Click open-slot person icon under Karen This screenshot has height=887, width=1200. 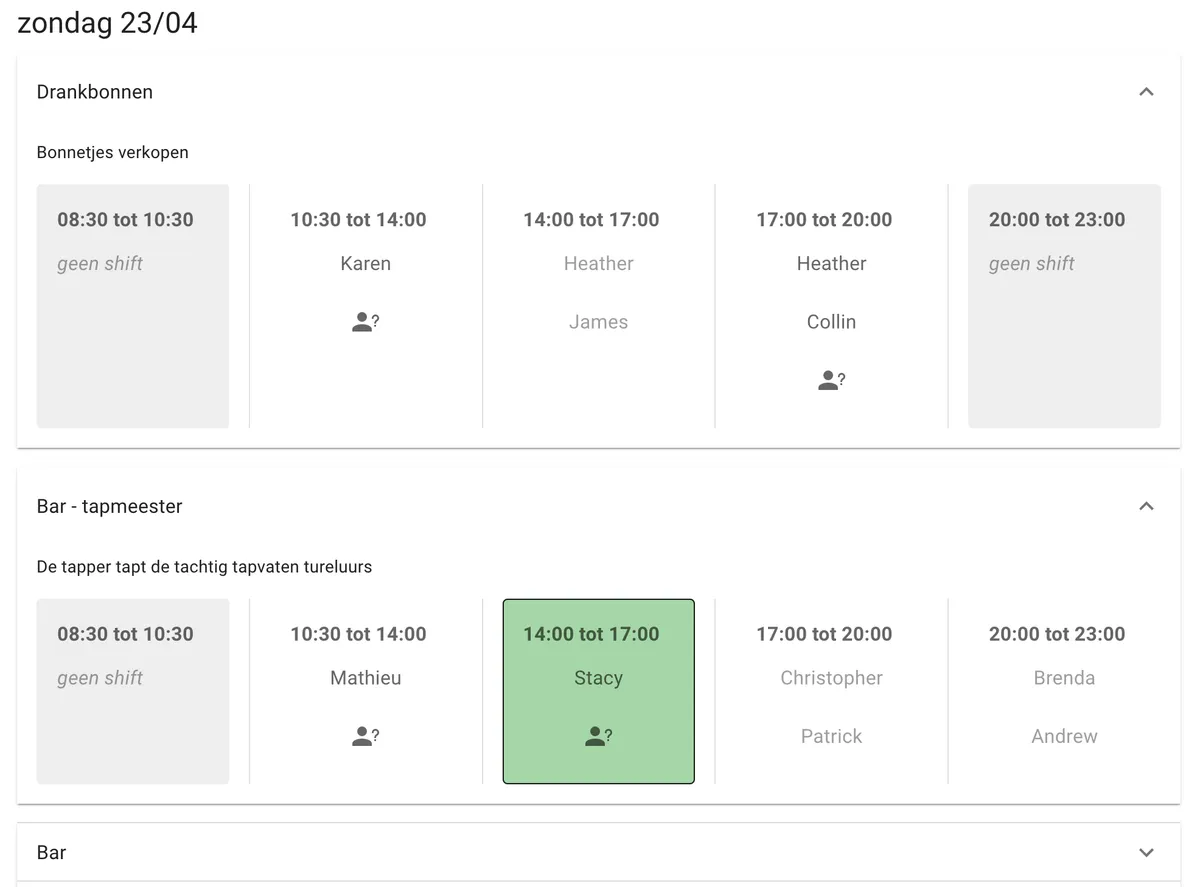pyautogui.click(x=365, y=322)
